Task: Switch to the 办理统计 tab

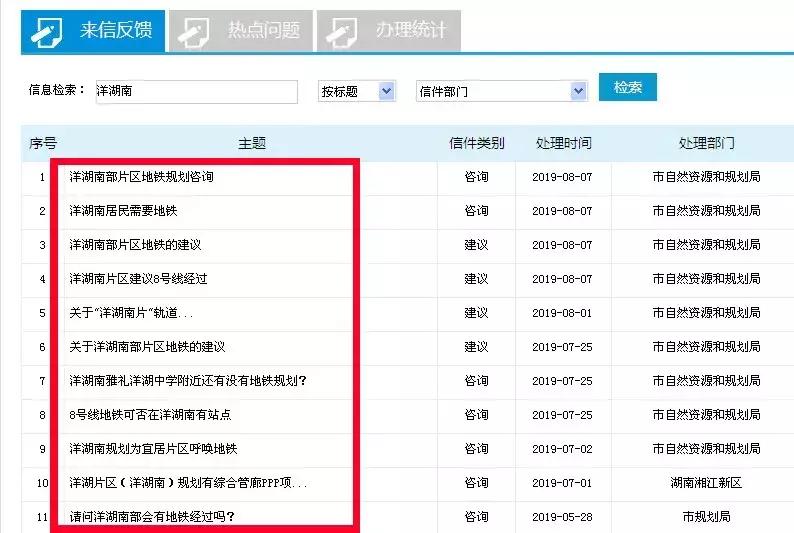Action: 388,31
